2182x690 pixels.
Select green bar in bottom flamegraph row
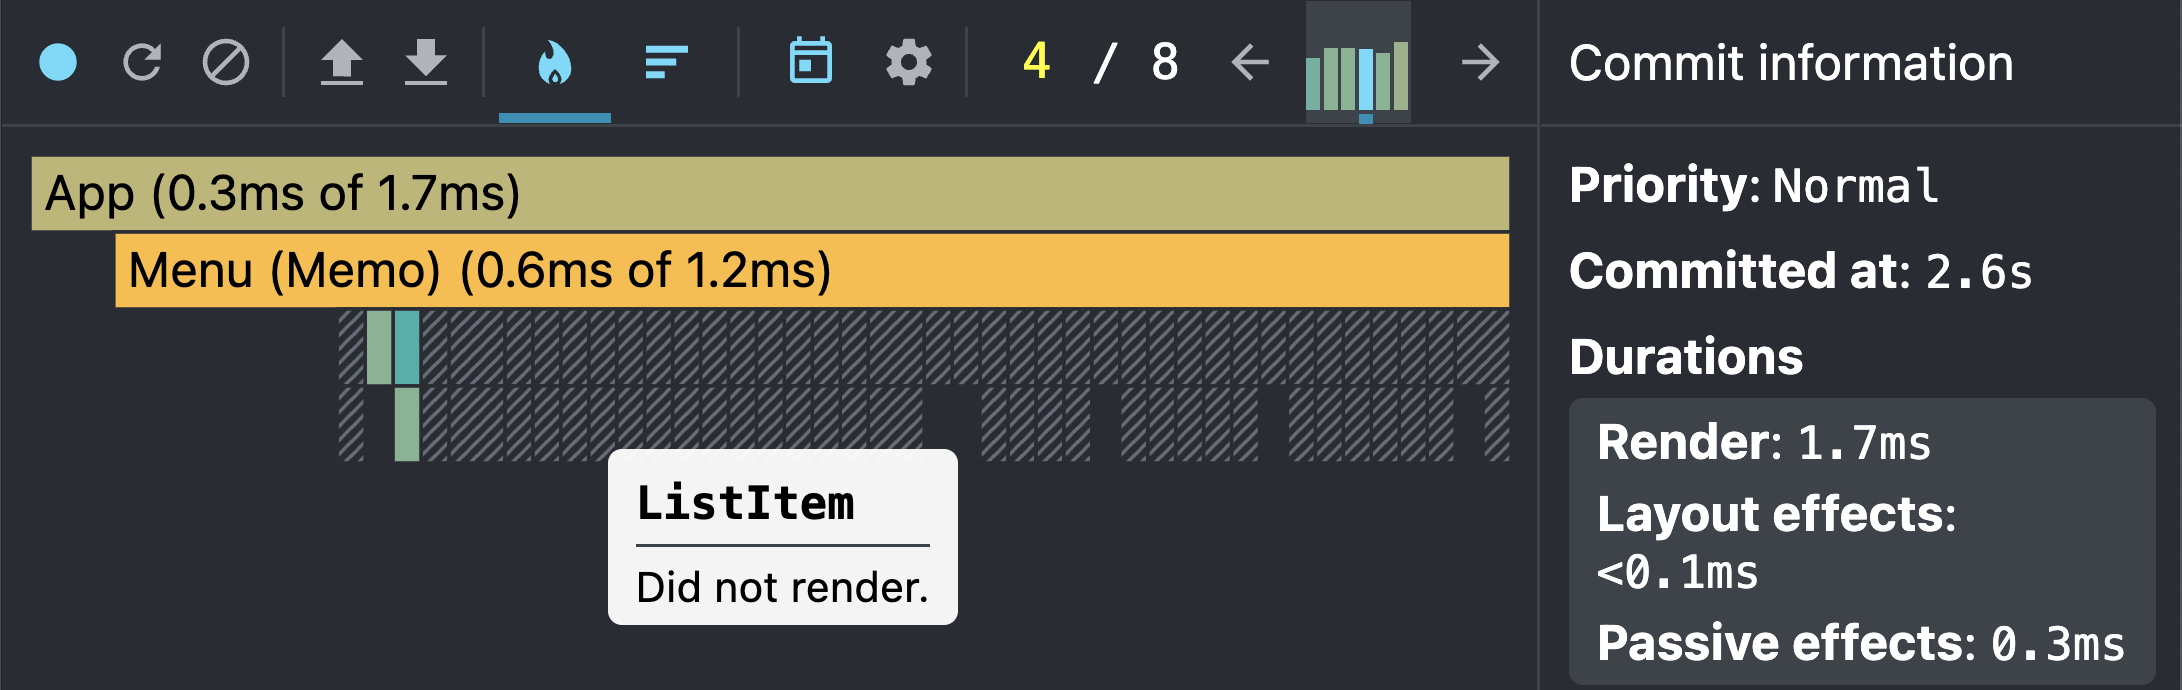[x=407, y=424]
